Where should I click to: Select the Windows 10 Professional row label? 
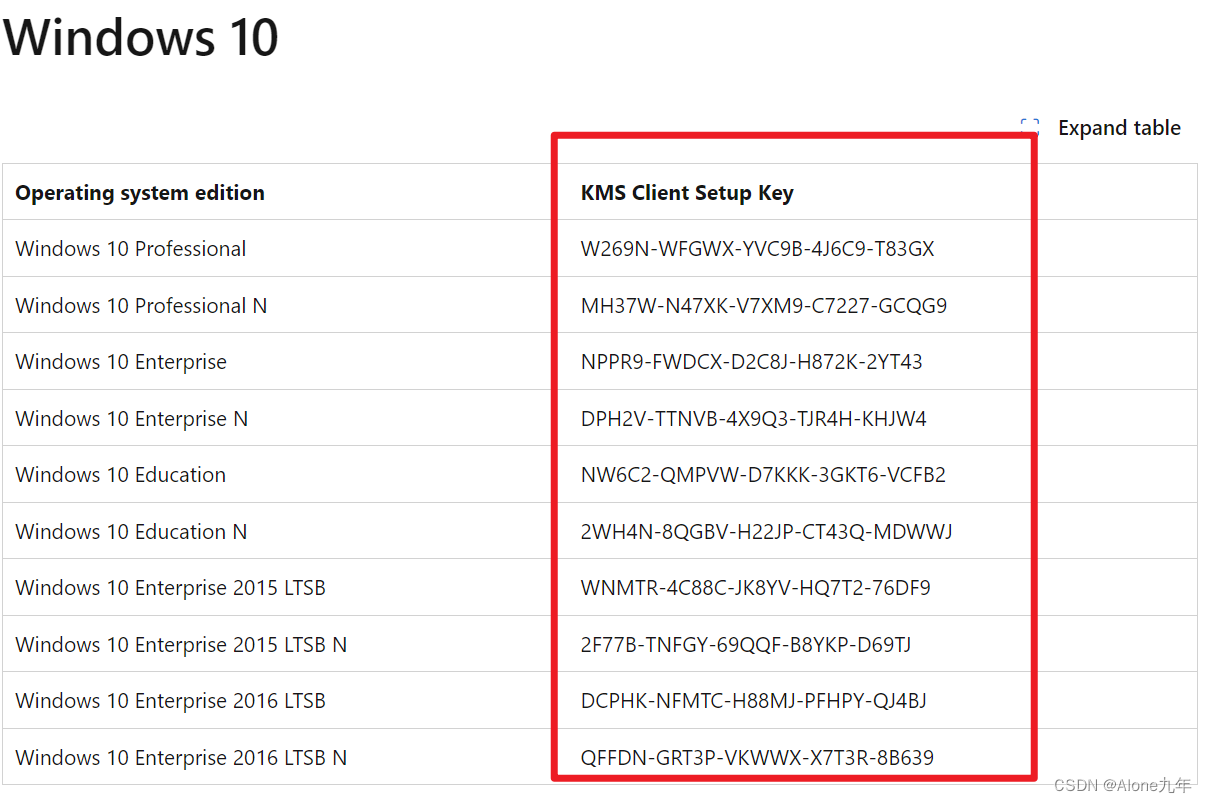coord(131,249)
